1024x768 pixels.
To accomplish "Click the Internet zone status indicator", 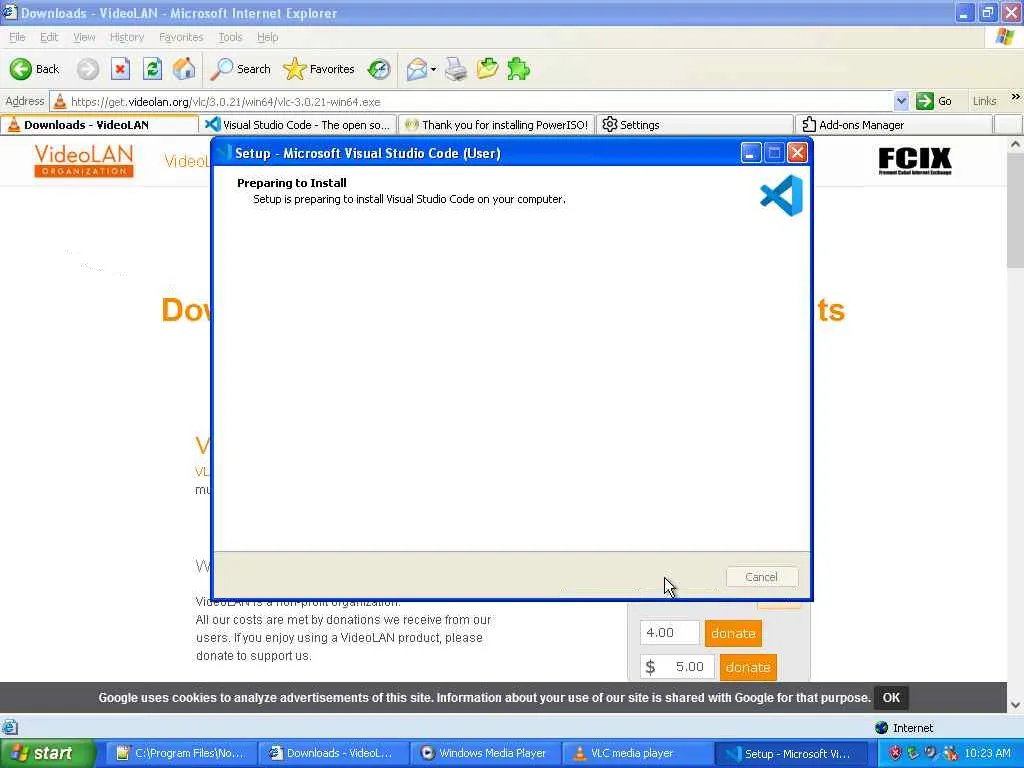I will [904, 728].
